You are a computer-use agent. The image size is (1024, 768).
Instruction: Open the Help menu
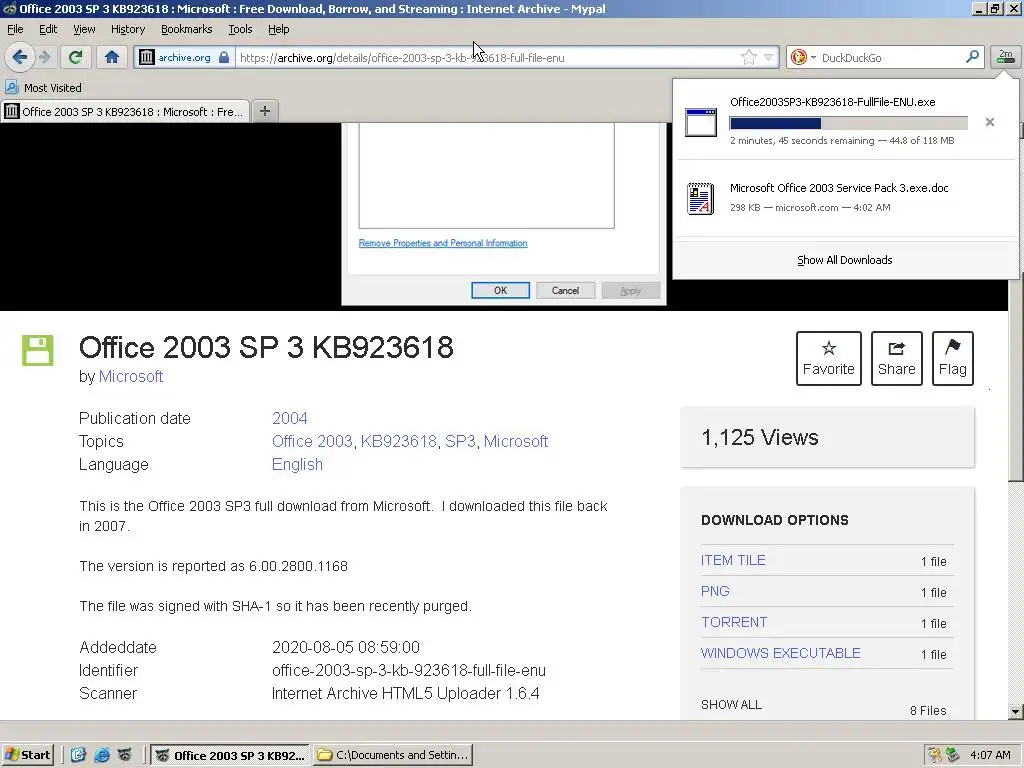click(278, 29)
